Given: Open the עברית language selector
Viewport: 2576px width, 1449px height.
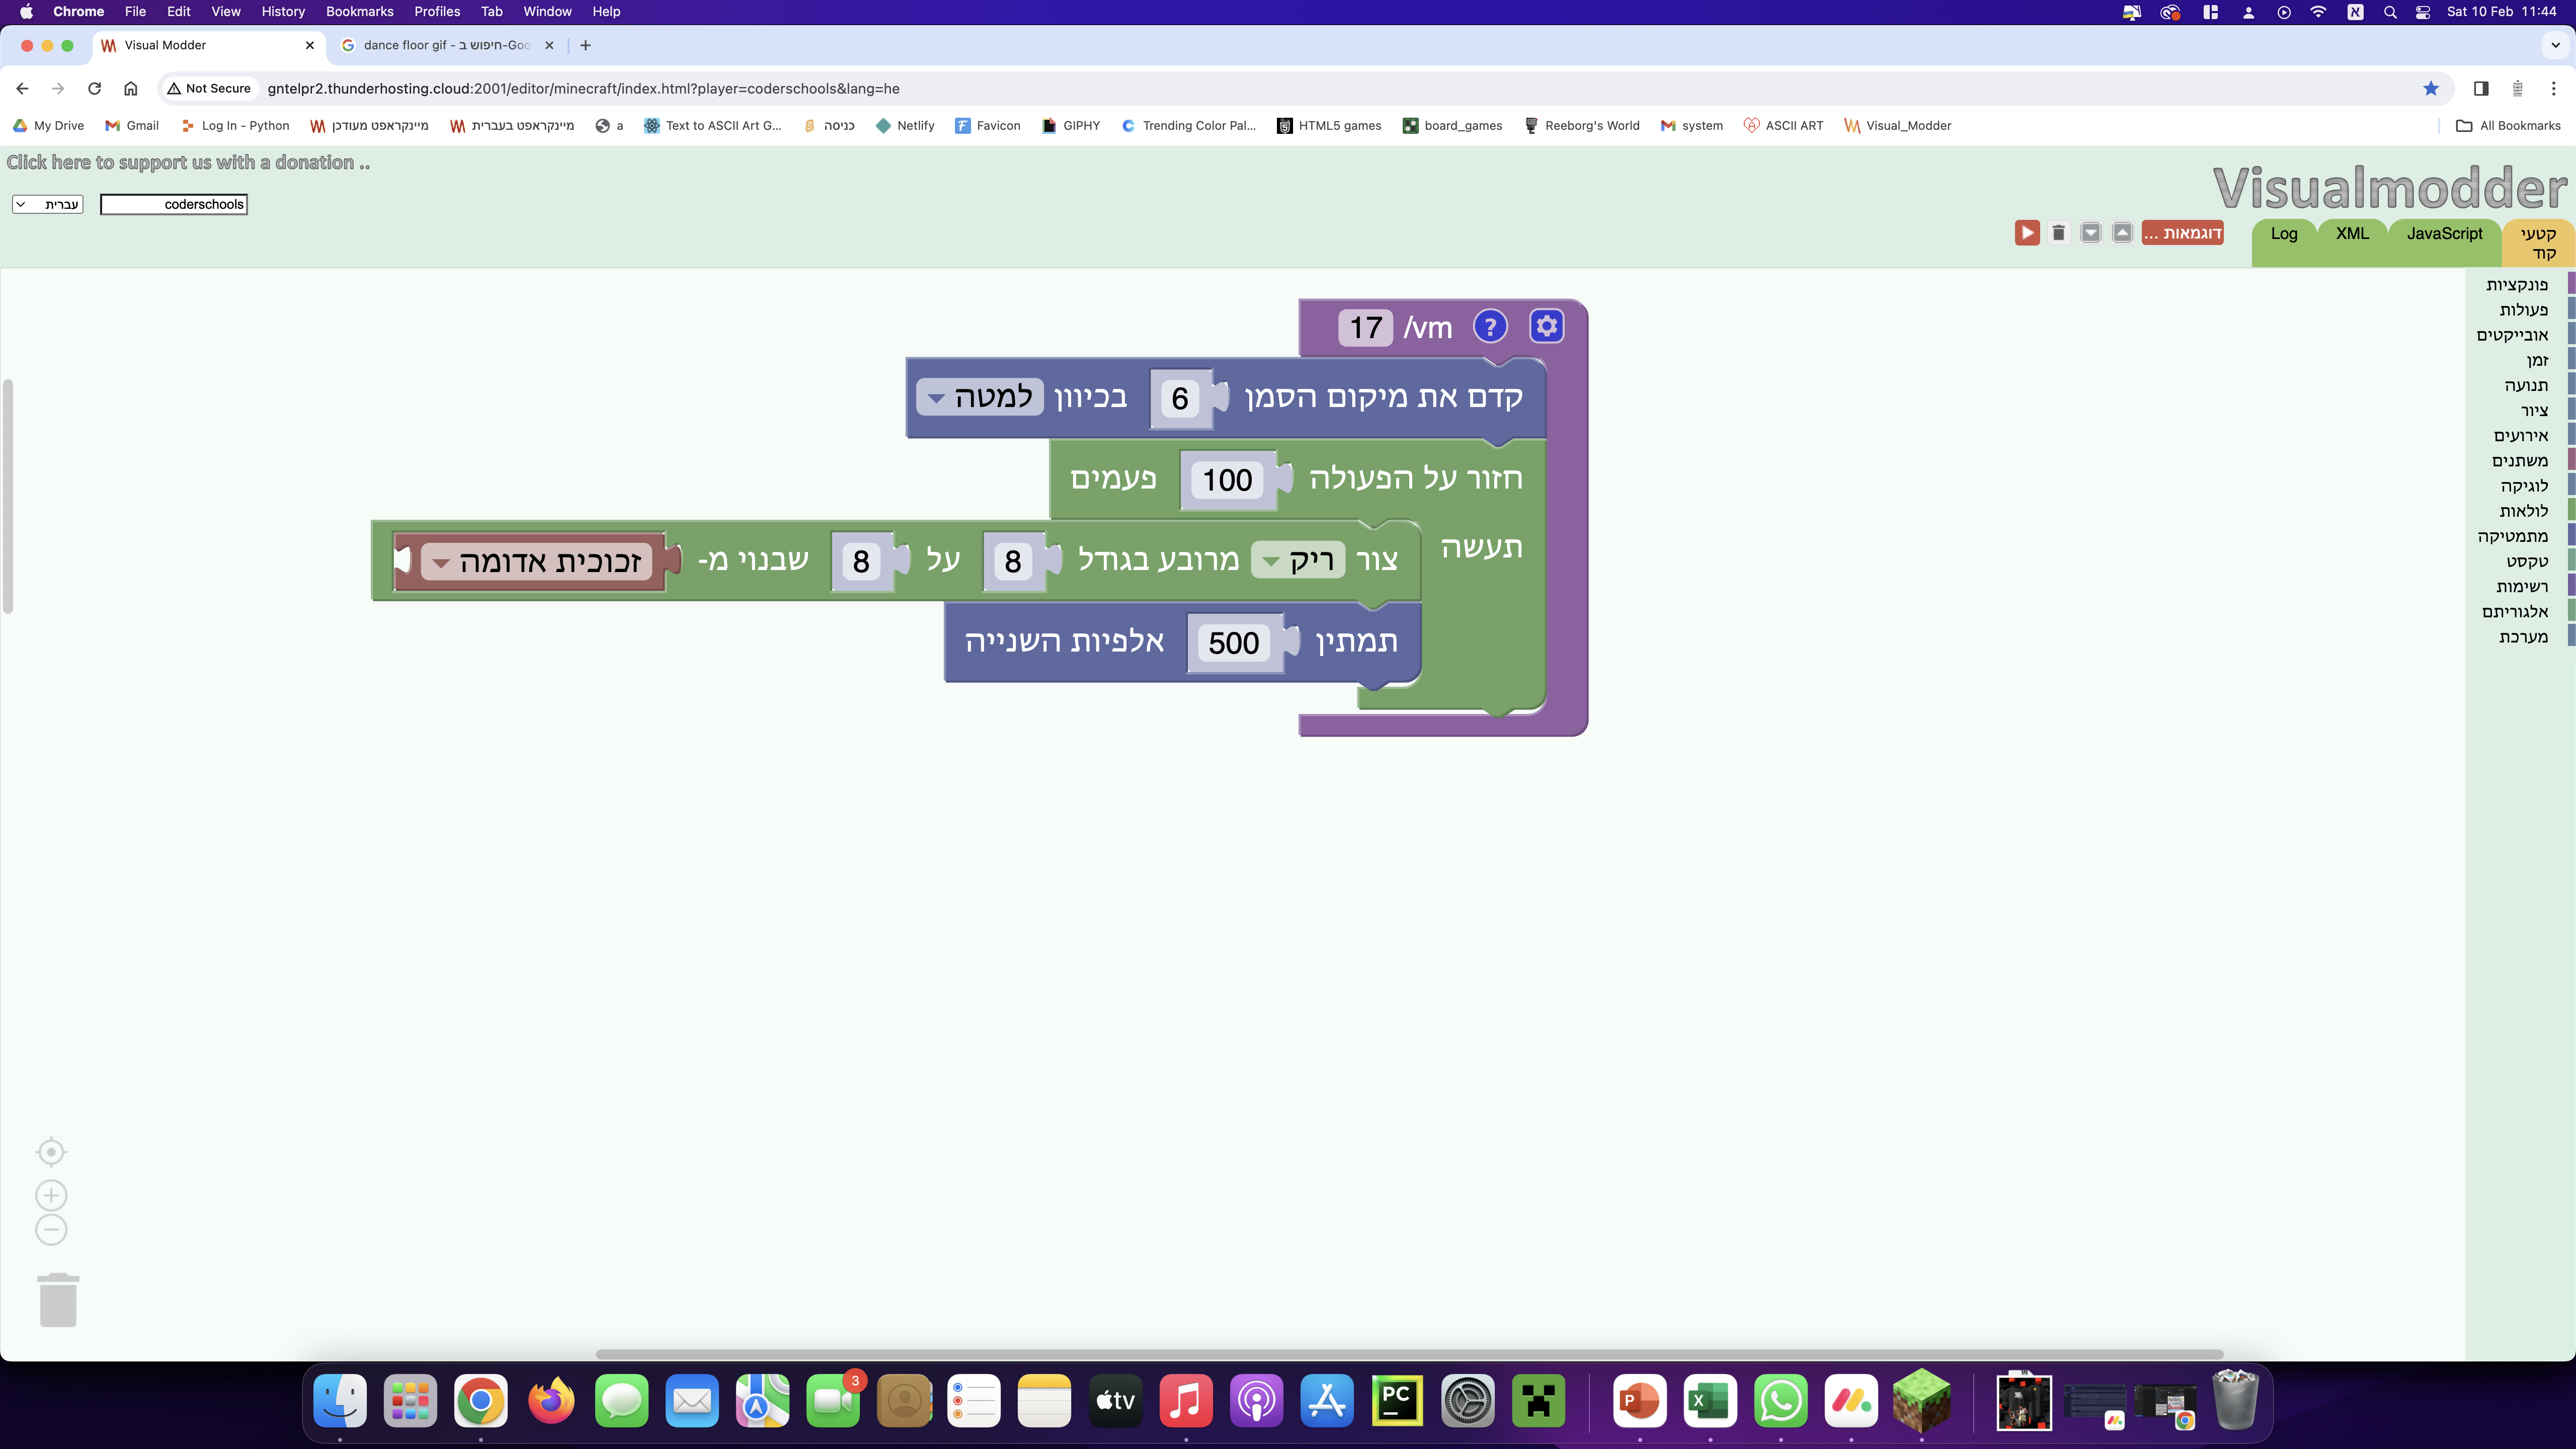Looking at the screenshot, I should pyautogui.click(x=48, y=204).
